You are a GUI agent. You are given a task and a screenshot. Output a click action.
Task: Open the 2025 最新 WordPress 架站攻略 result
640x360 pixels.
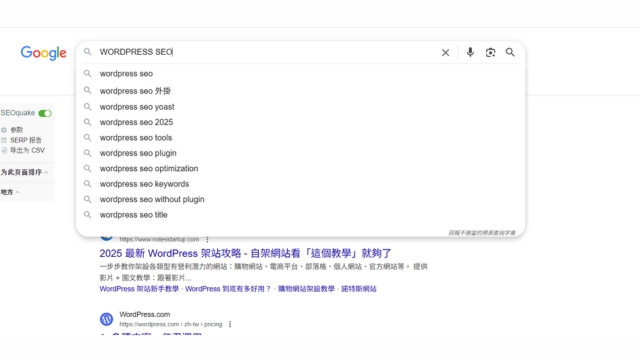point(245,253)
